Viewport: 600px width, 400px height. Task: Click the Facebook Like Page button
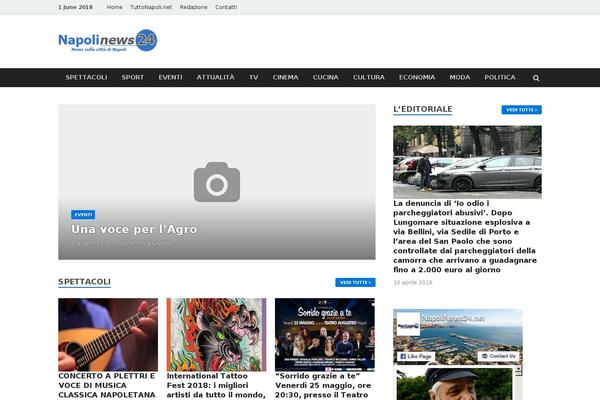[x=416, y=356]
